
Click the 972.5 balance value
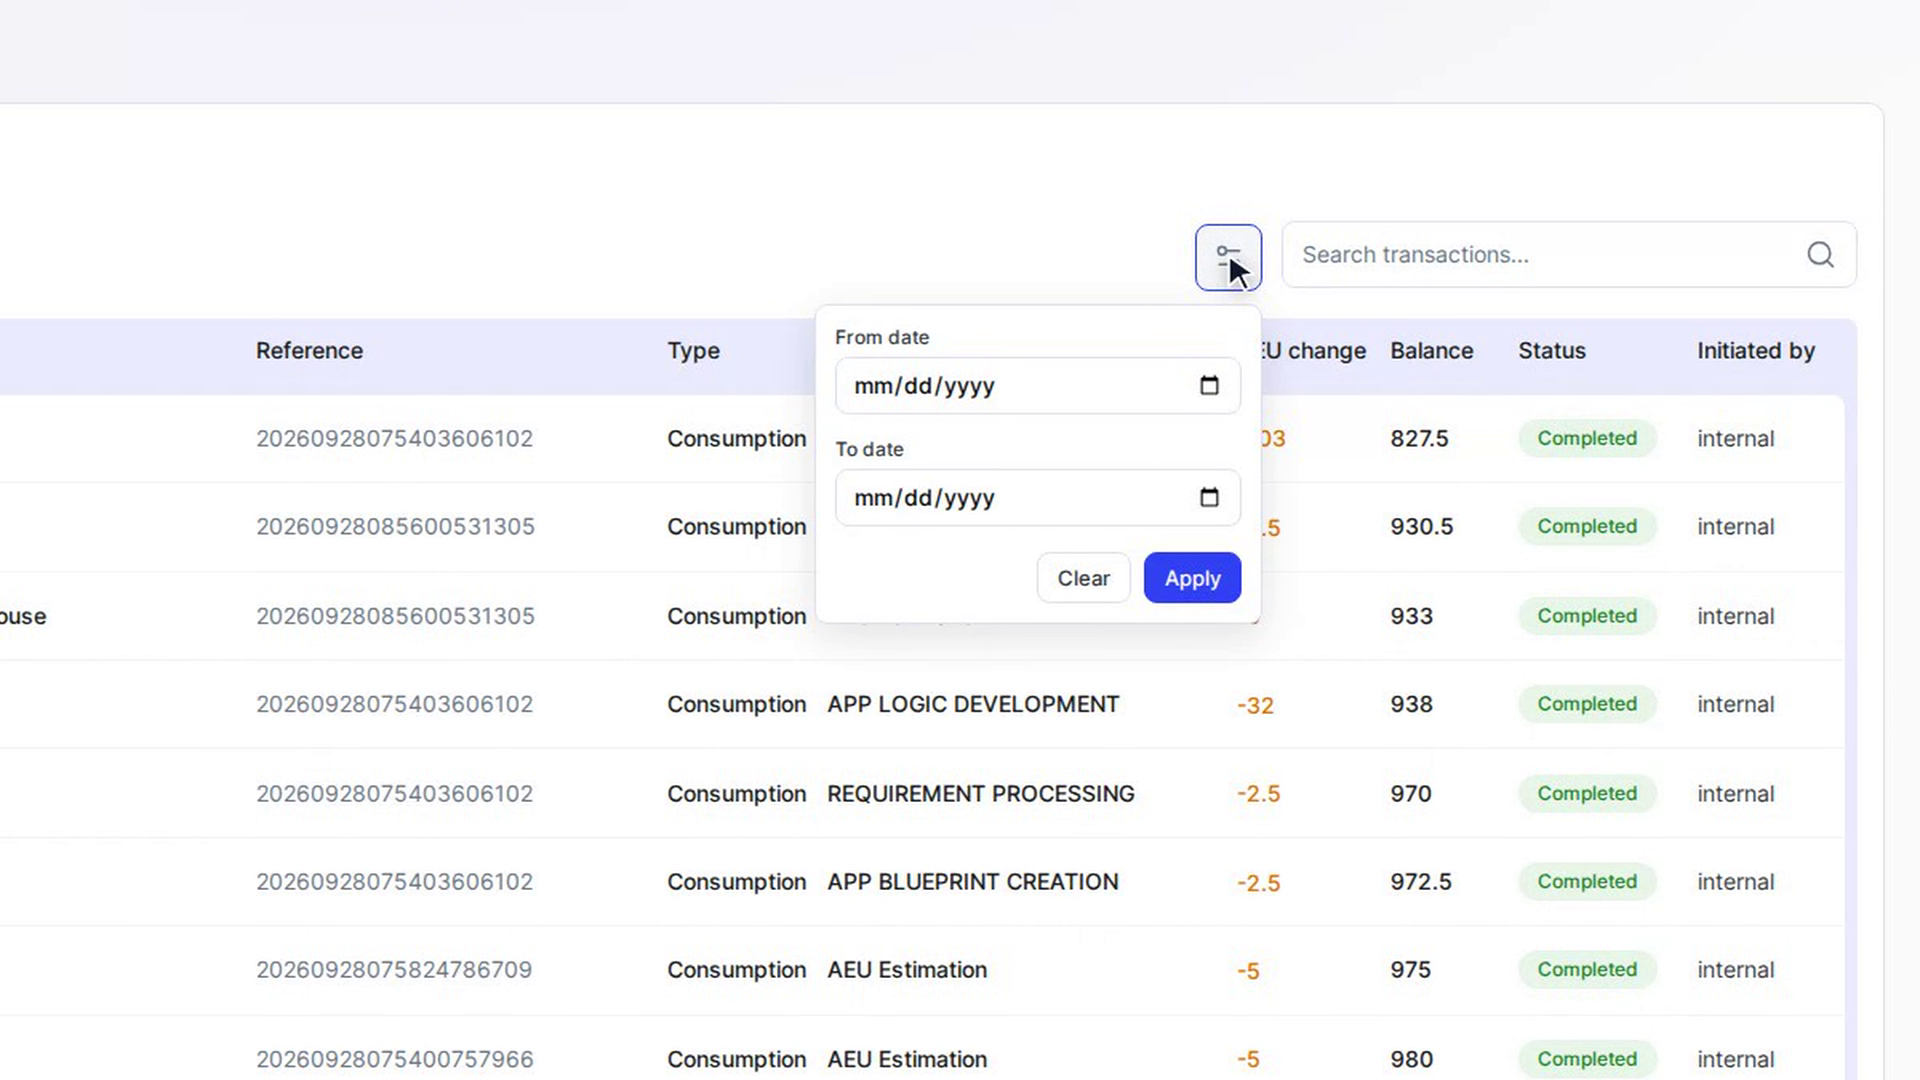tap(1420, 882)
